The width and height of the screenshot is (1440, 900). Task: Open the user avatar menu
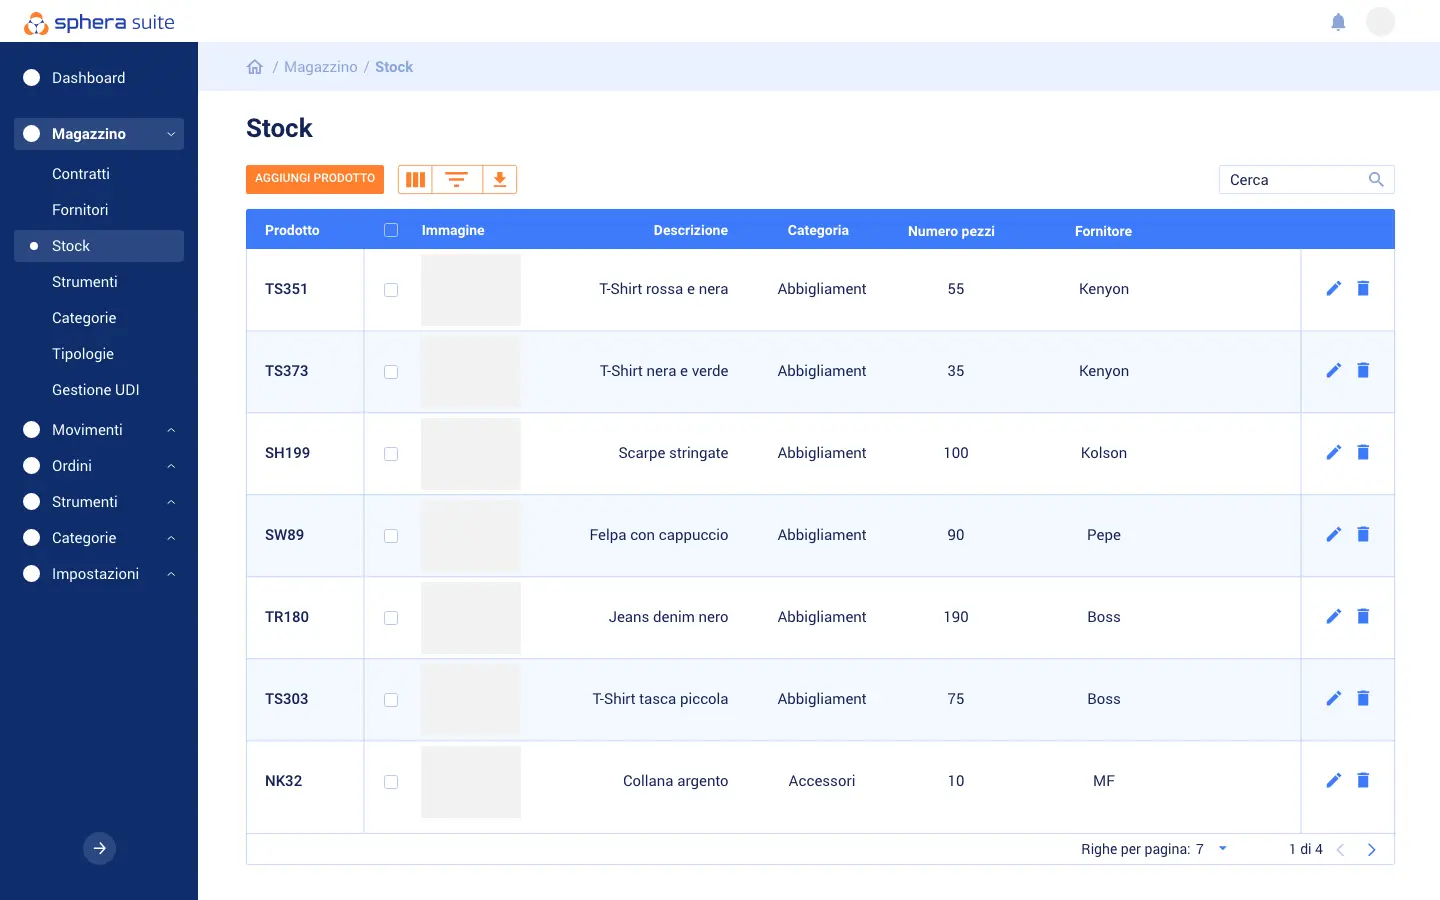pos(1380,22)
